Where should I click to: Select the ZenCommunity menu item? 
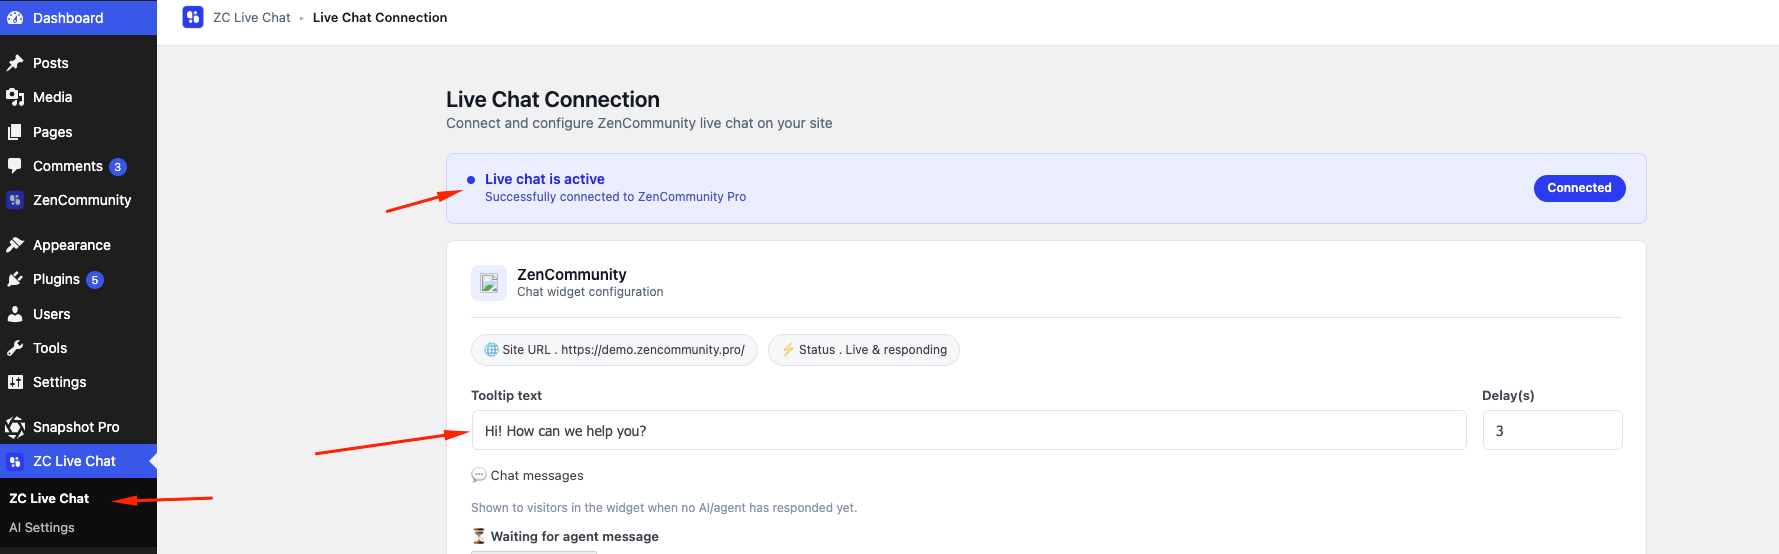78,200
